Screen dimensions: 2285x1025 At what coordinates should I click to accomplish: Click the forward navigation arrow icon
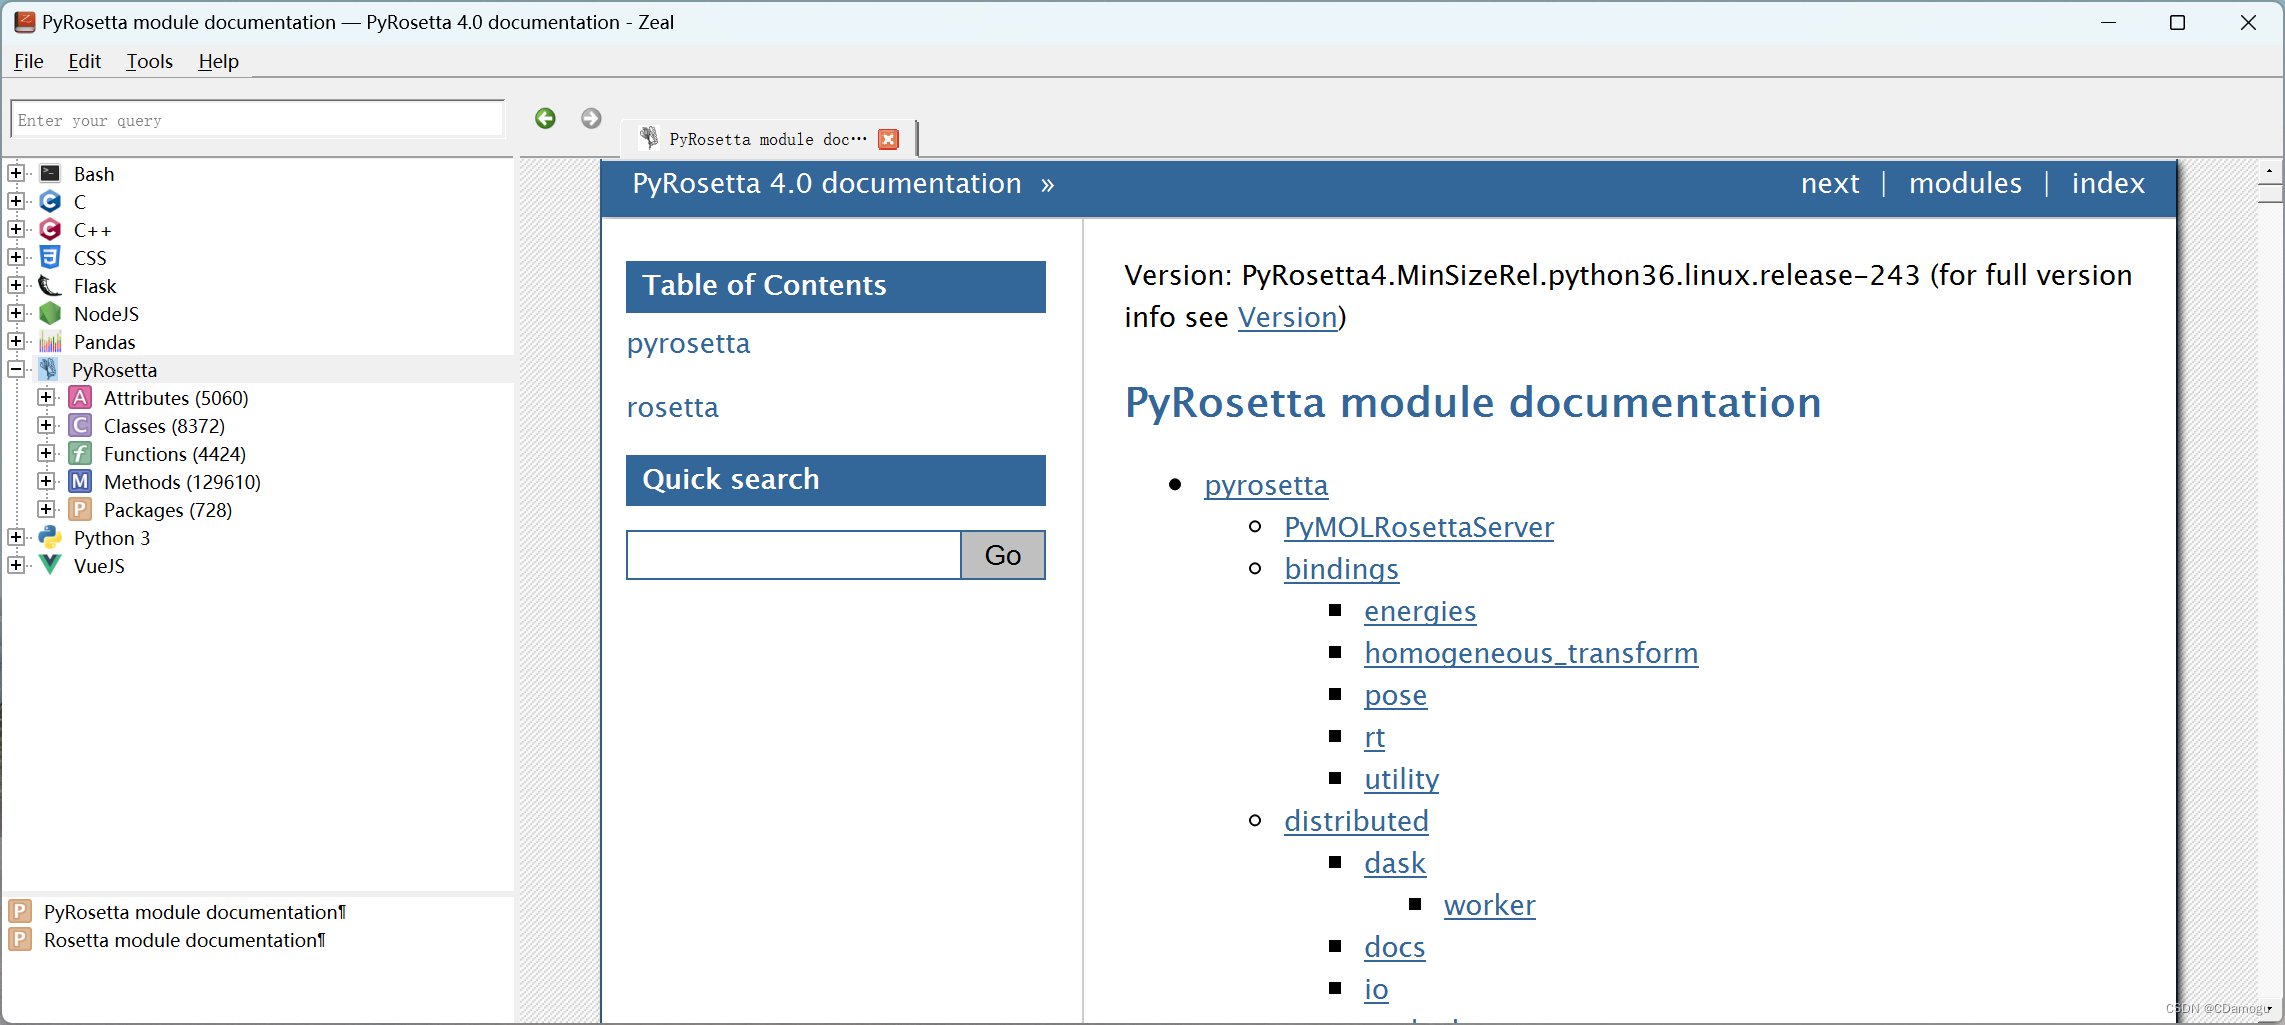(x=591, y=119)
